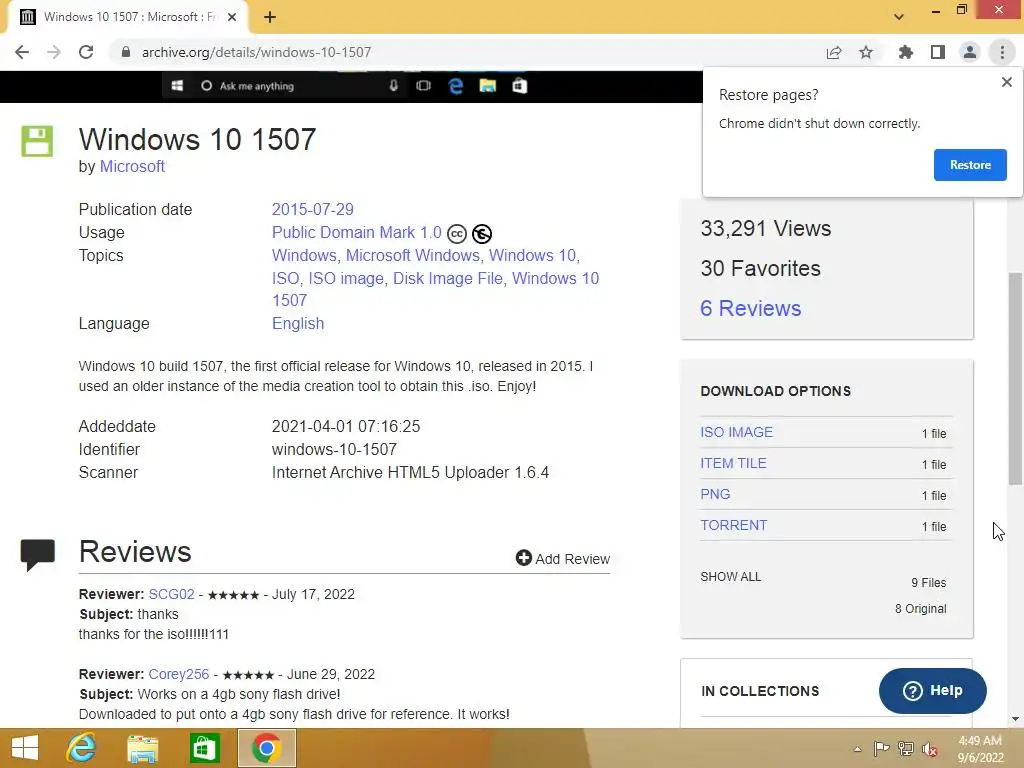This screenshot has width=1024, height=768.
Task: Click the Help button
Action: click(932, 690)
